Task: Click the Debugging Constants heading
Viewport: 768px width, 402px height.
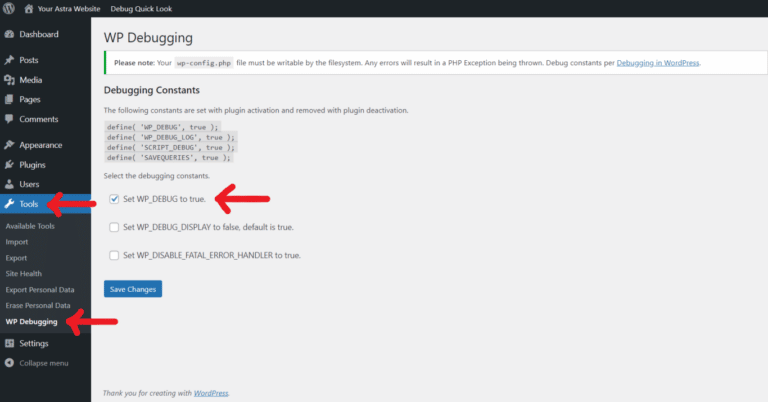Action: click(152, 90)
